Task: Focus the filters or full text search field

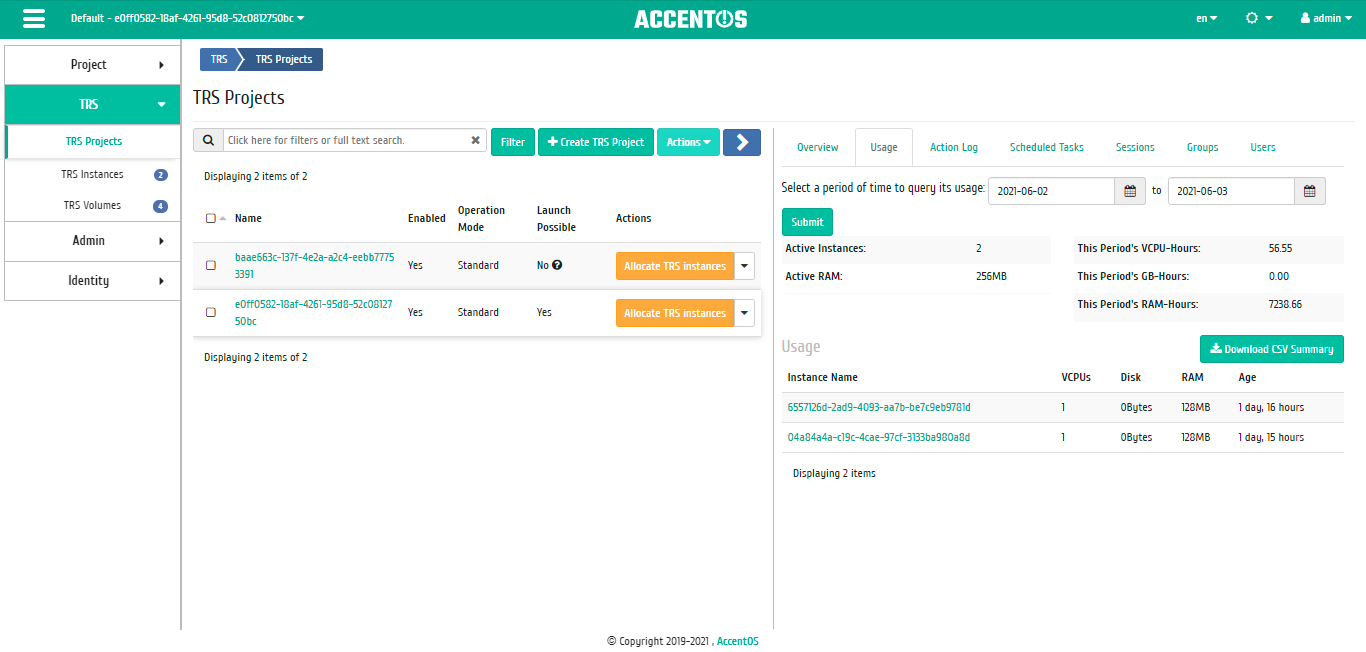Action: point(345,141)
